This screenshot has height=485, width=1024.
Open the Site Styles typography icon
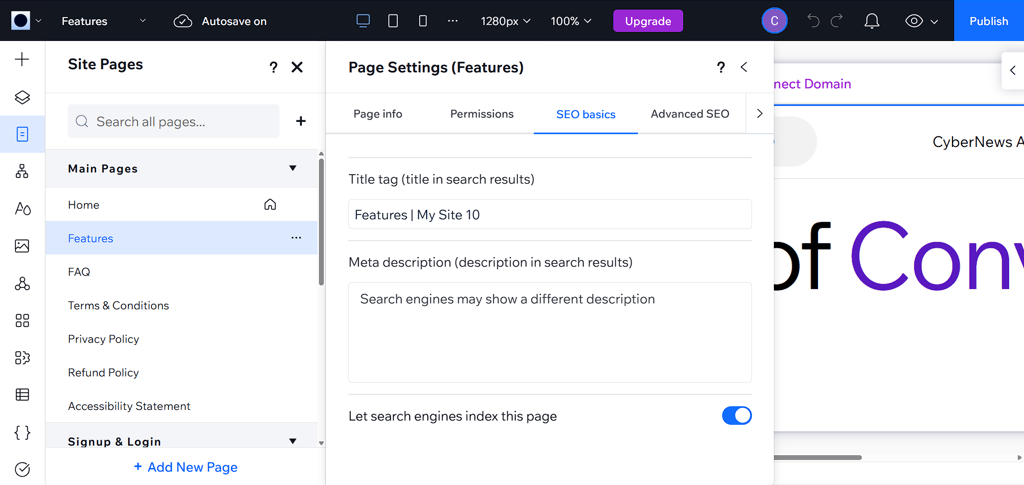(22, 209)
